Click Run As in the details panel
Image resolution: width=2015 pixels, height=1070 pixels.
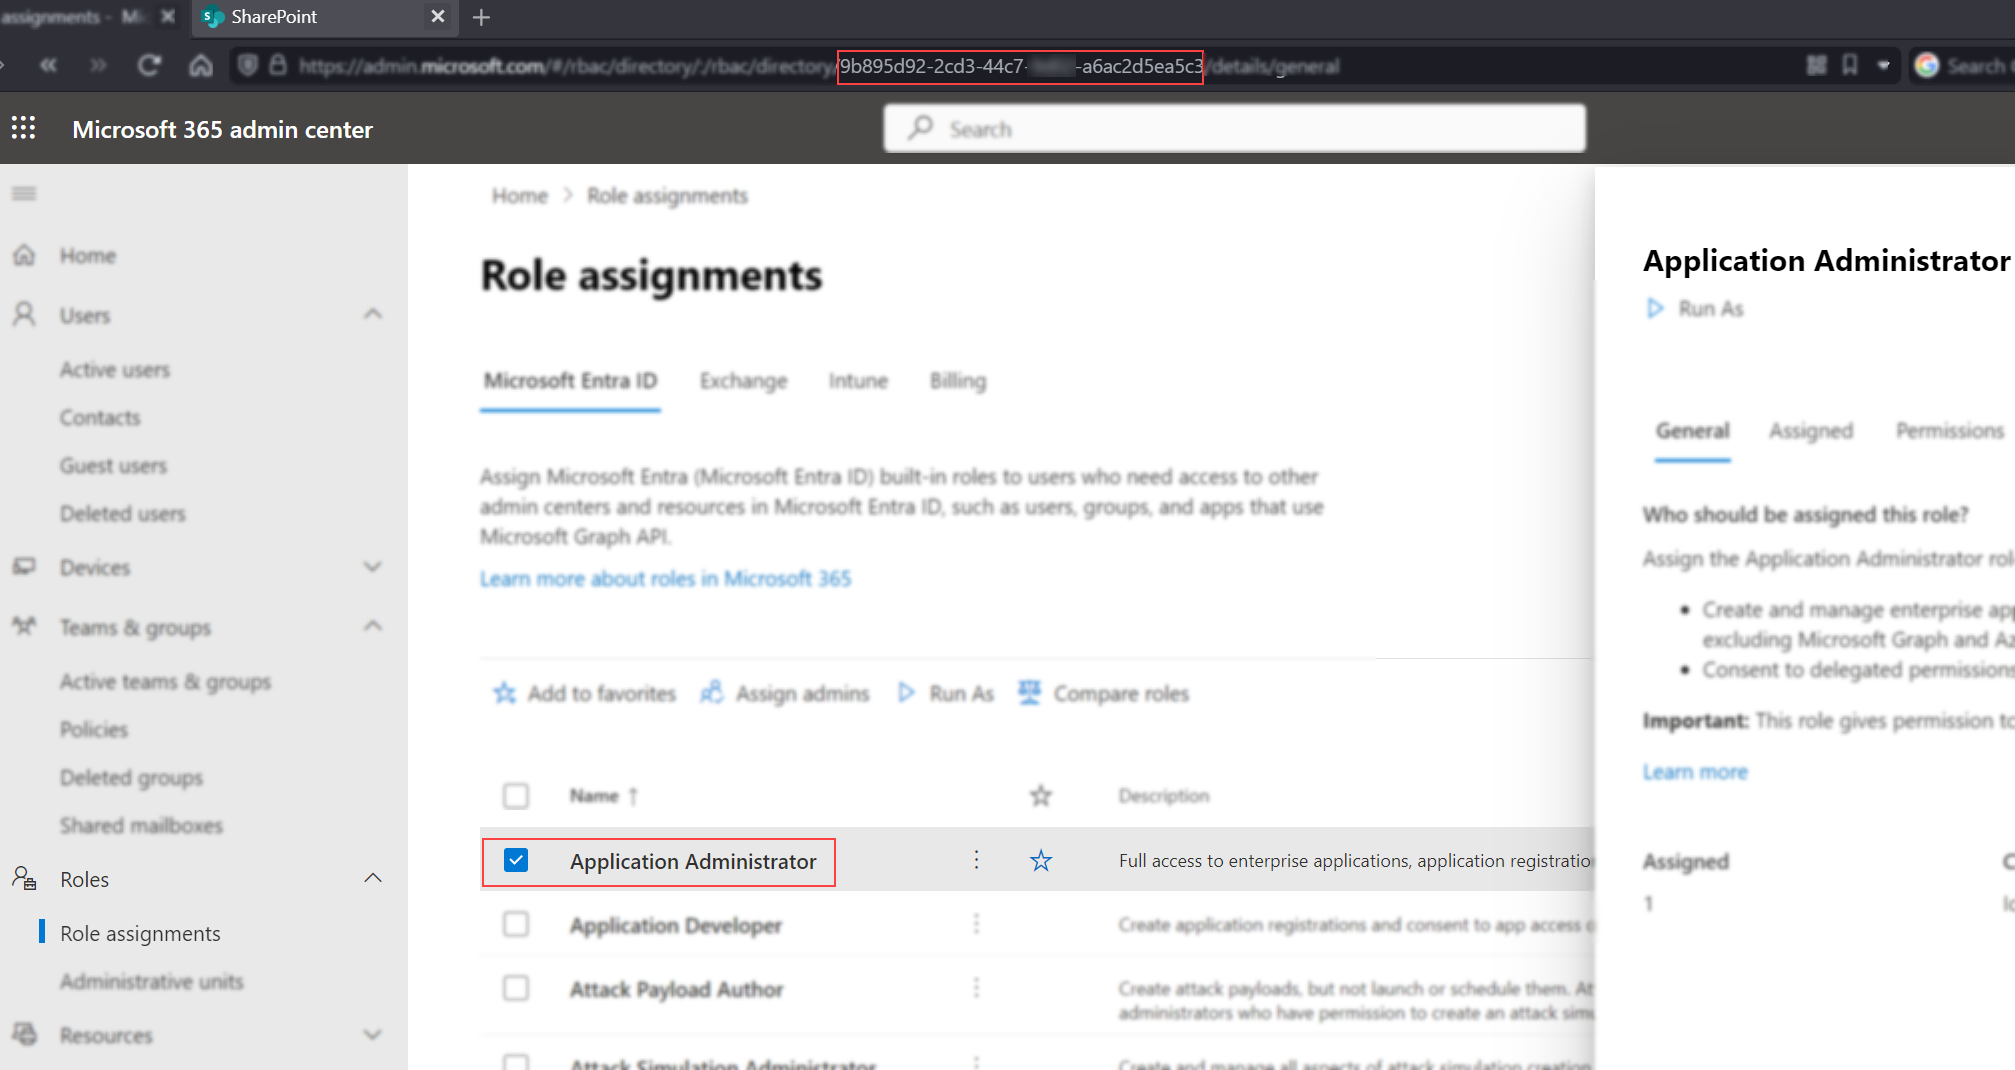tap(1695, 309)
